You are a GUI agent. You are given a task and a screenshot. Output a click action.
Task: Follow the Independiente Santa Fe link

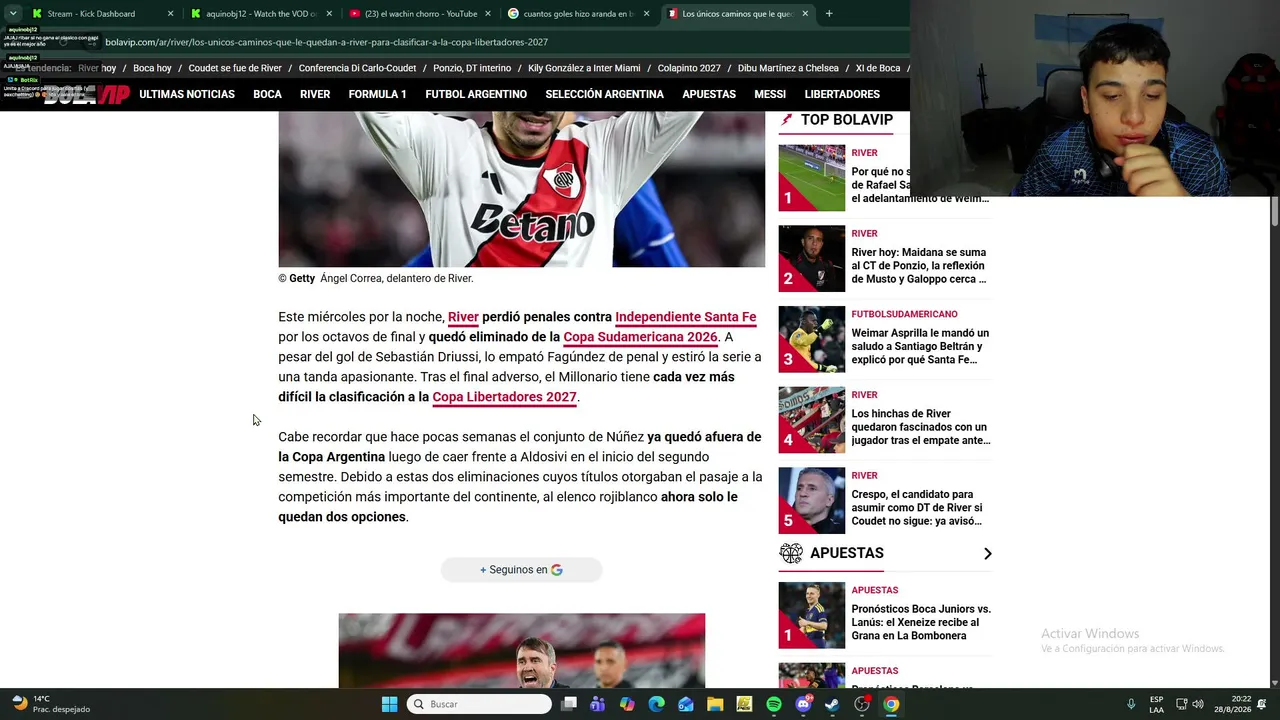point(685,317)
